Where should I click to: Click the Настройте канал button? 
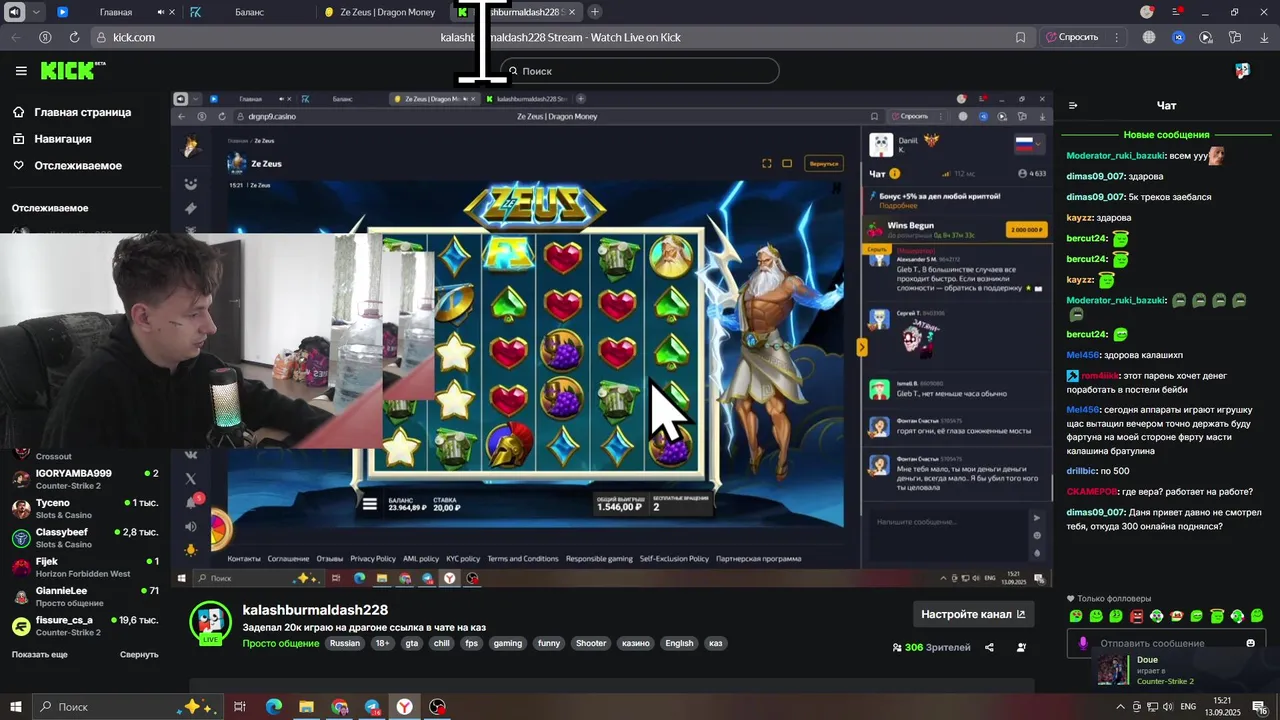pos(973,614)
